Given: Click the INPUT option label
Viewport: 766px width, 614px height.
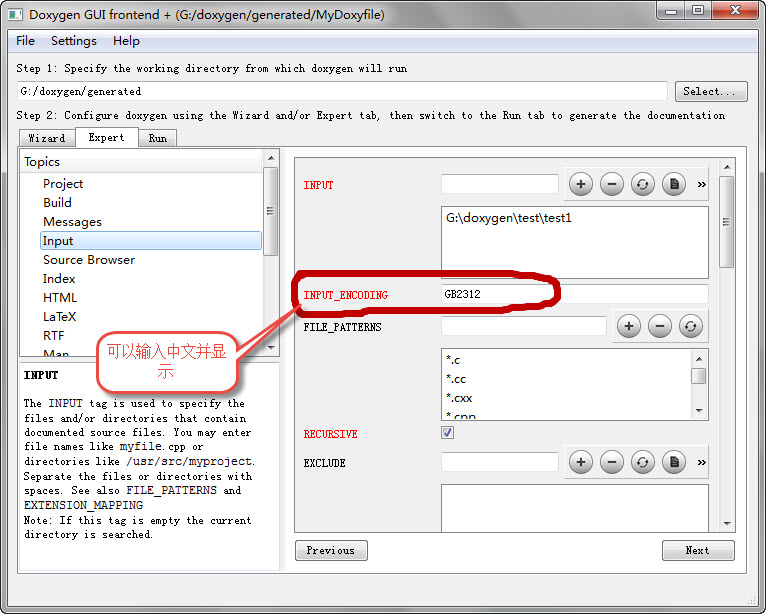Looking at the screenshot, I should pos(319,185).
